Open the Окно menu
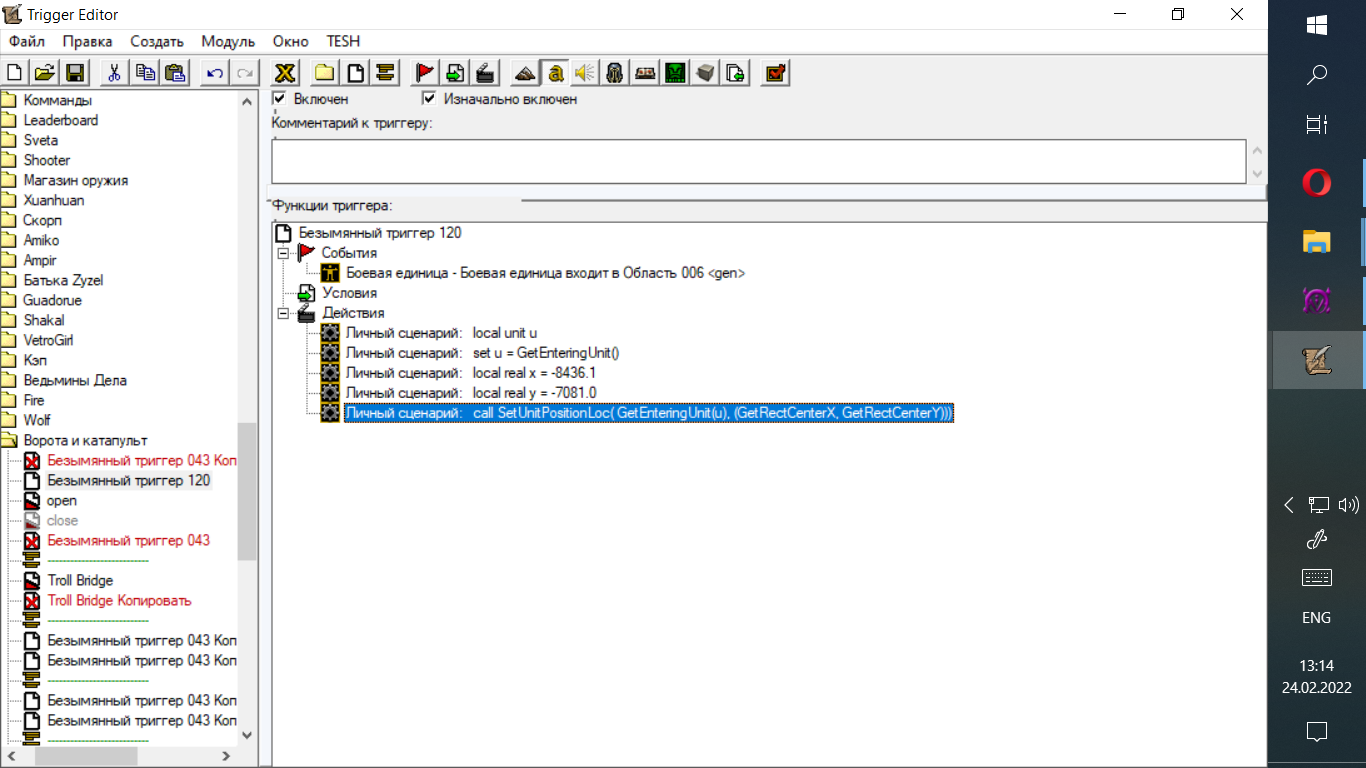 [291, 42]
